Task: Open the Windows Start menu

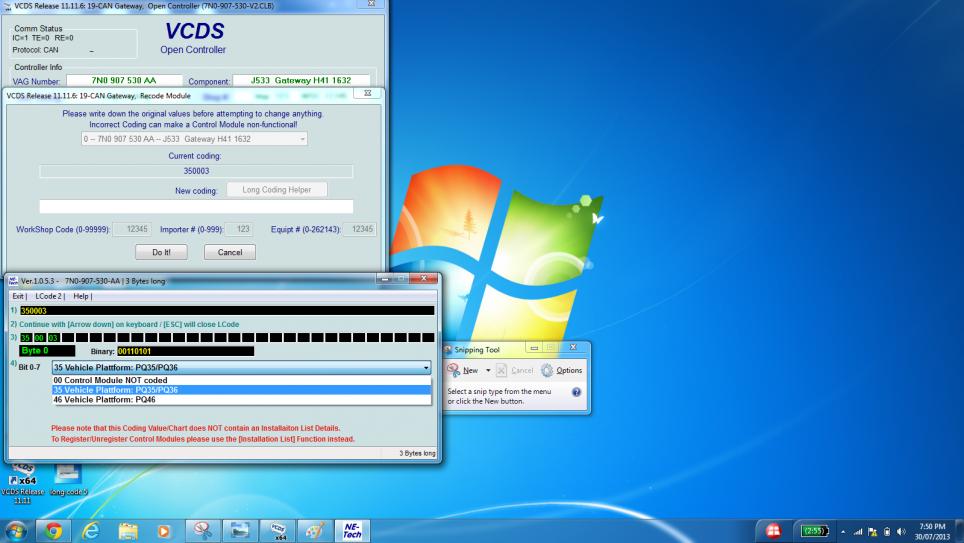Action: click(x=15, y=530)
